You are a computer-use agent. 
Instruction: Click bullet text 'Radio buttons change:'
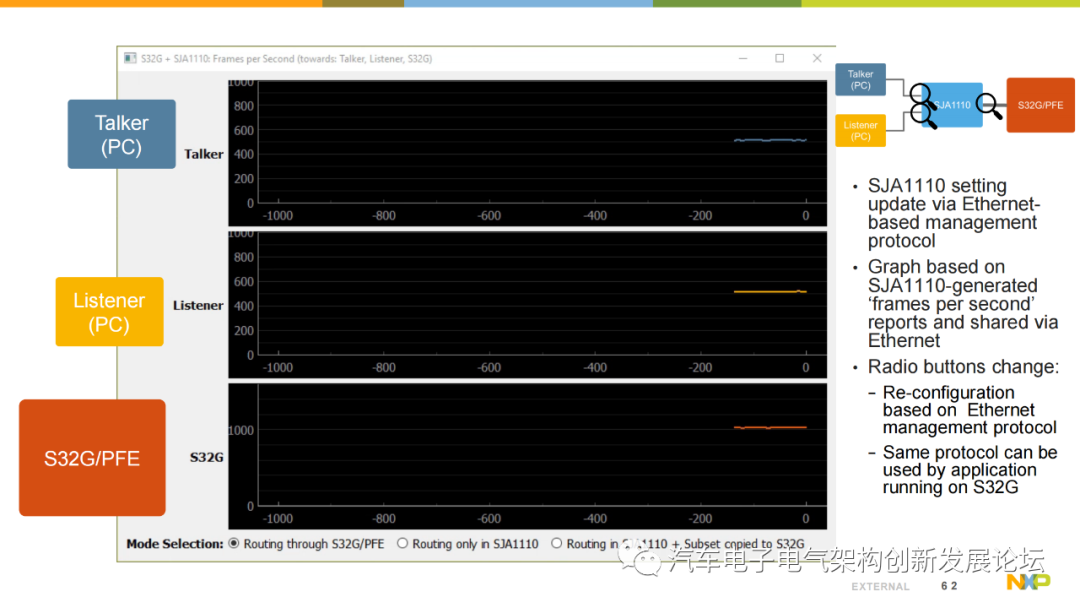(963, 366)
